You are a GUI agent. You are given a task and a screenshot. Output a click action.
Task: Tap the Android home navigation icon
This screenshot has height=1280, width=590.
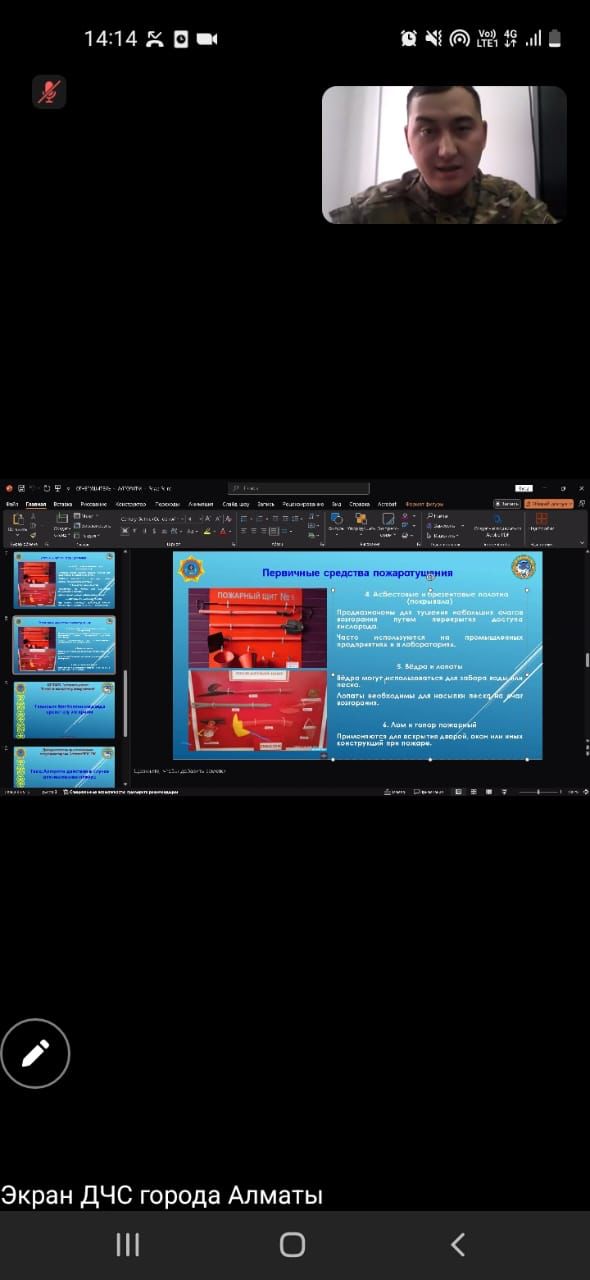coord(292,1244)
